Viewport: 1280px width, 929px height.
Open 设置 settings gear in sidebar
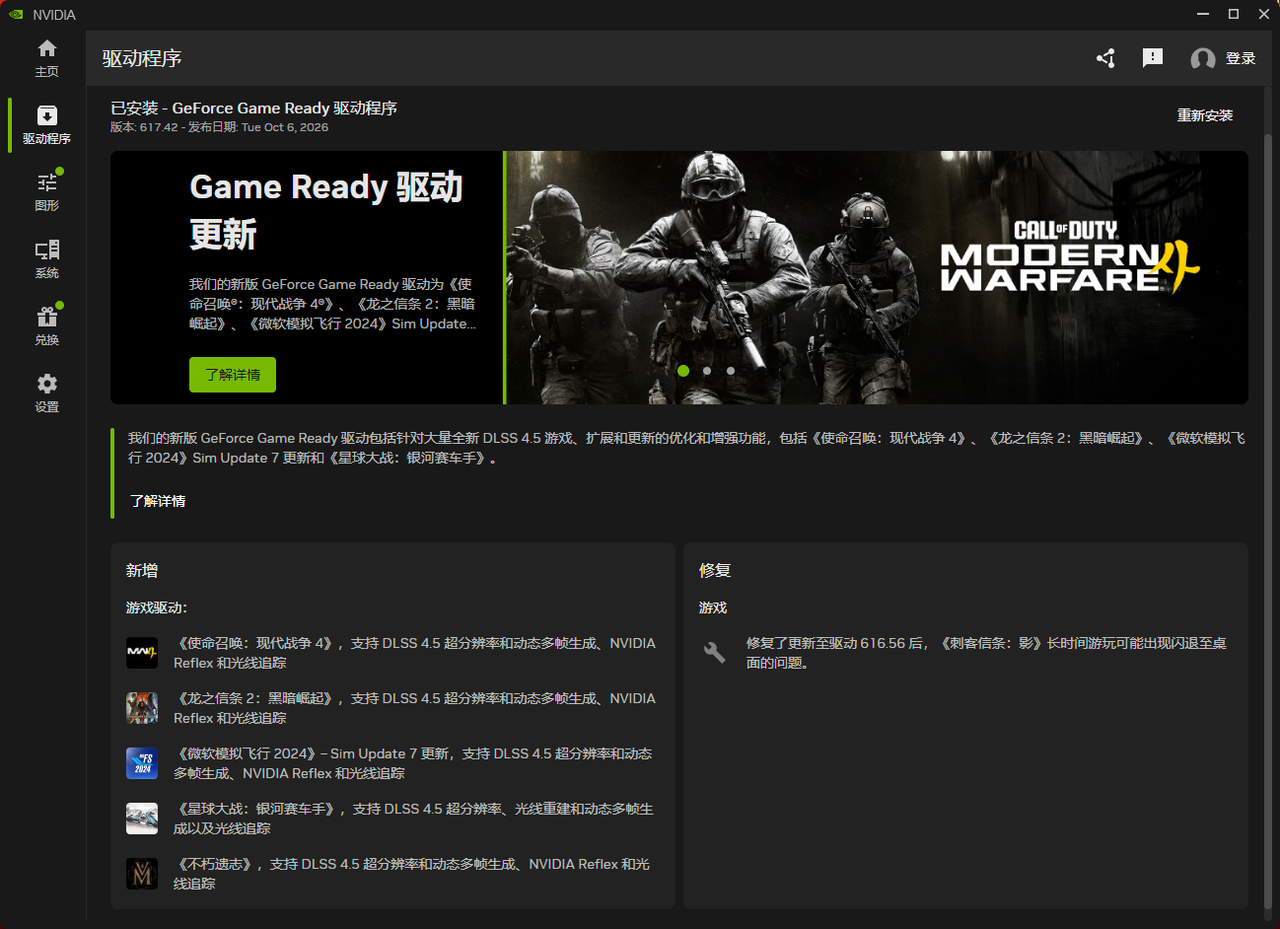[47, 393]
